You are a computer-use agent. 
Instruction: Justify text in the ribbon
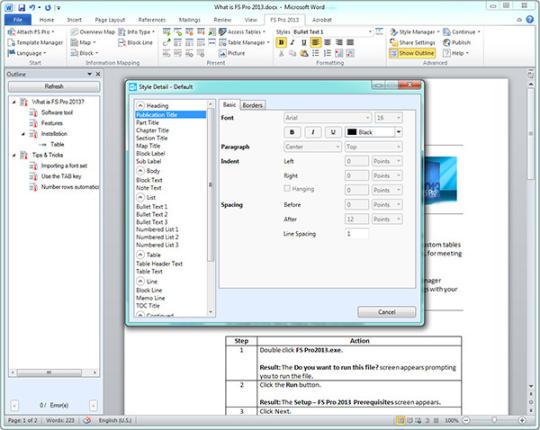350,43
